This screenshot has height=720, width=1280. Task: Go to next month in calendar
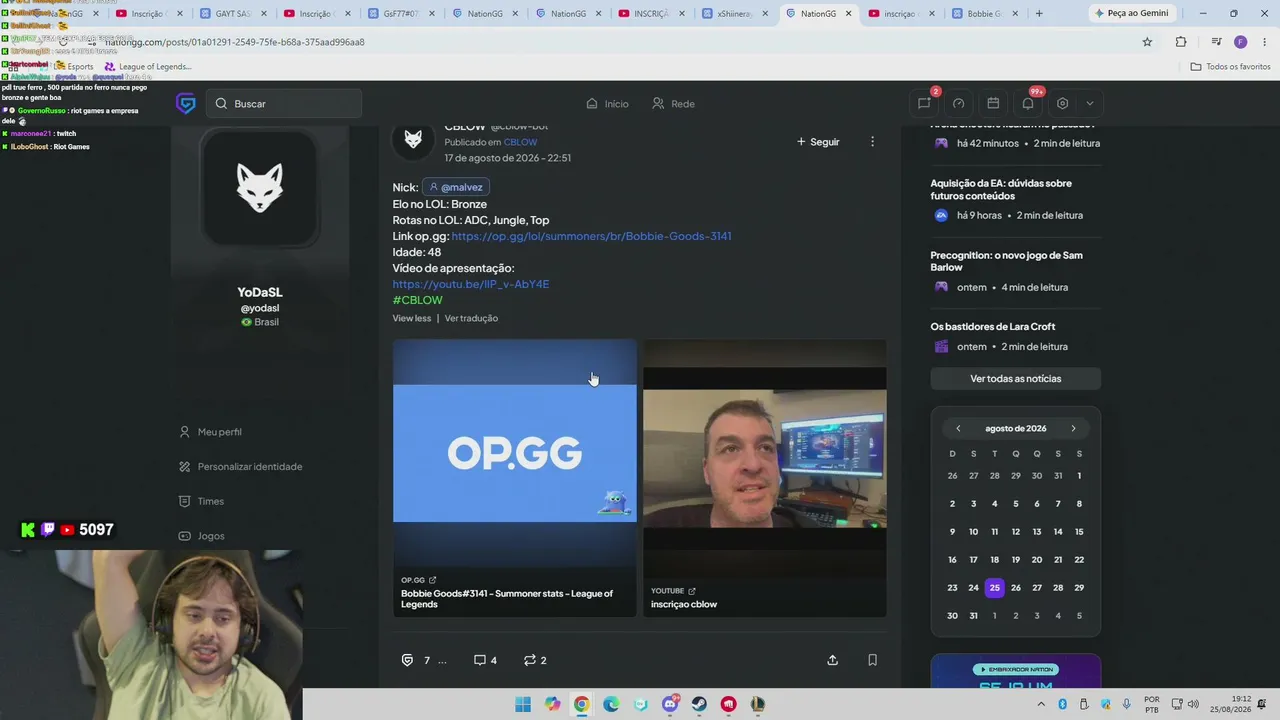click(x=1074, y=428)
